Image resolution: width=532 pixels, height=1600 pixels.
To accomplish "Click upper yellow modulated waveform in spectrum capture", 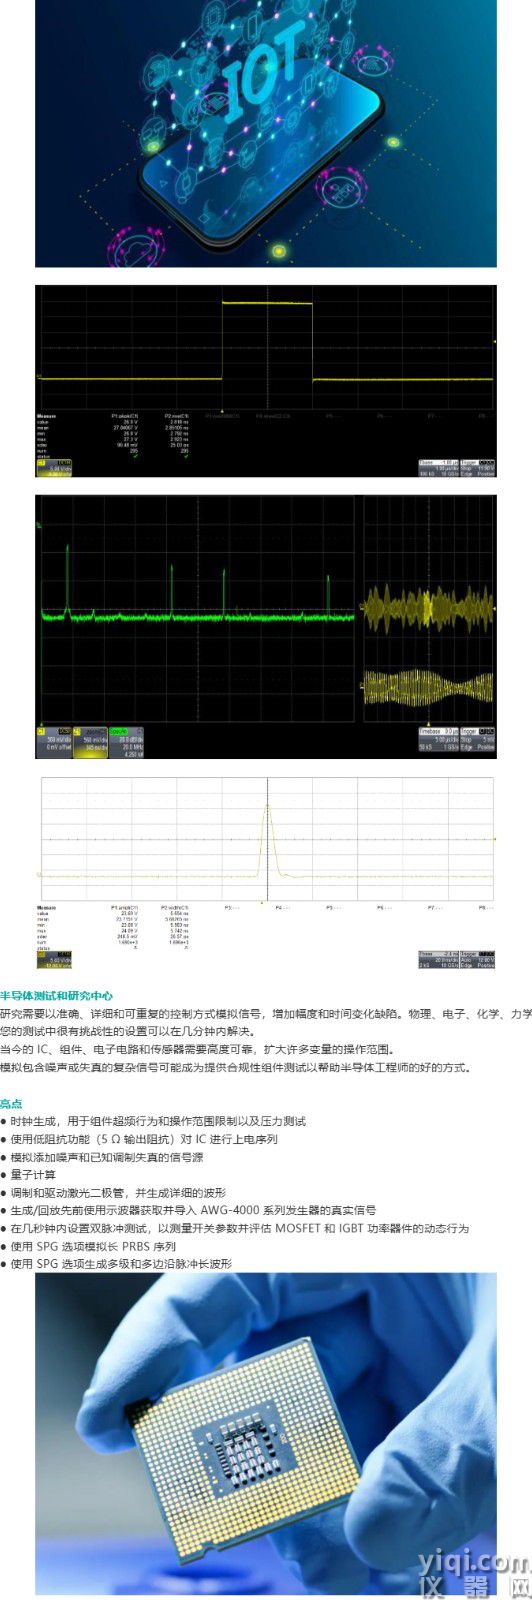I will [427, 606].
